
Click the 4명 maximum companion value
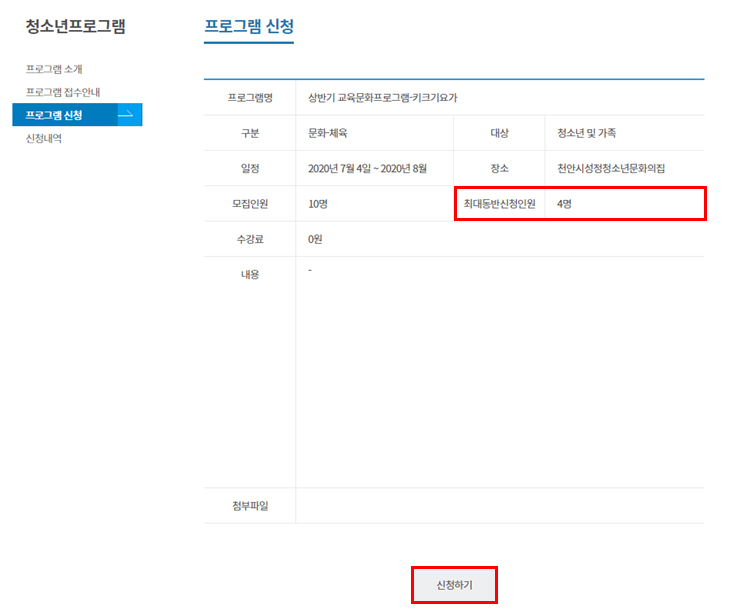coord(564,204)
